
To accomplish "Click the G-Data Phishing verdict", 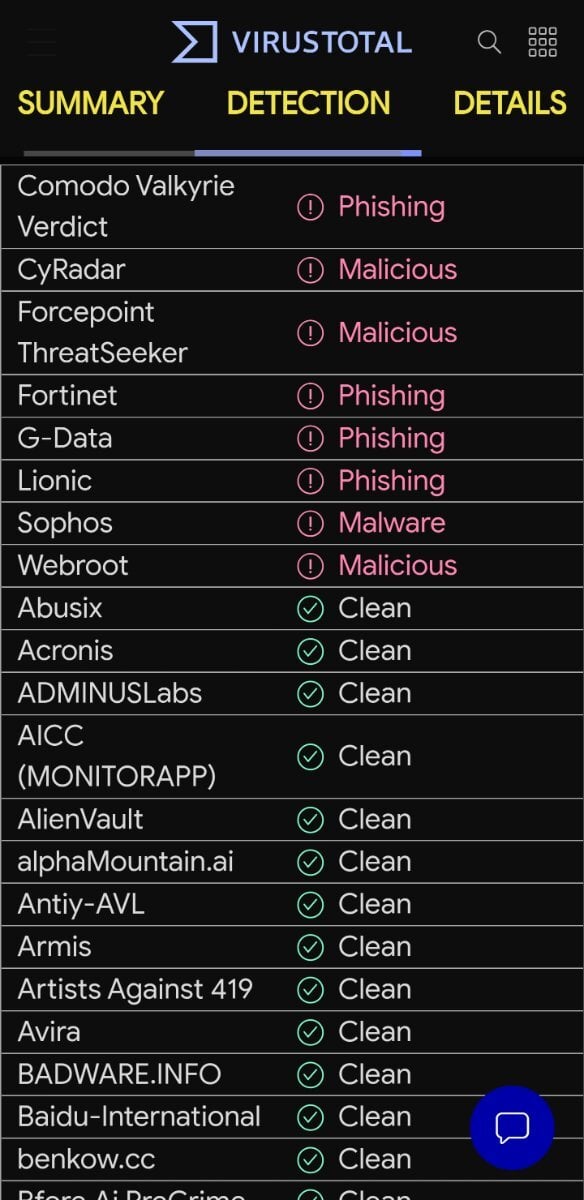I will [x=391, y=438].
